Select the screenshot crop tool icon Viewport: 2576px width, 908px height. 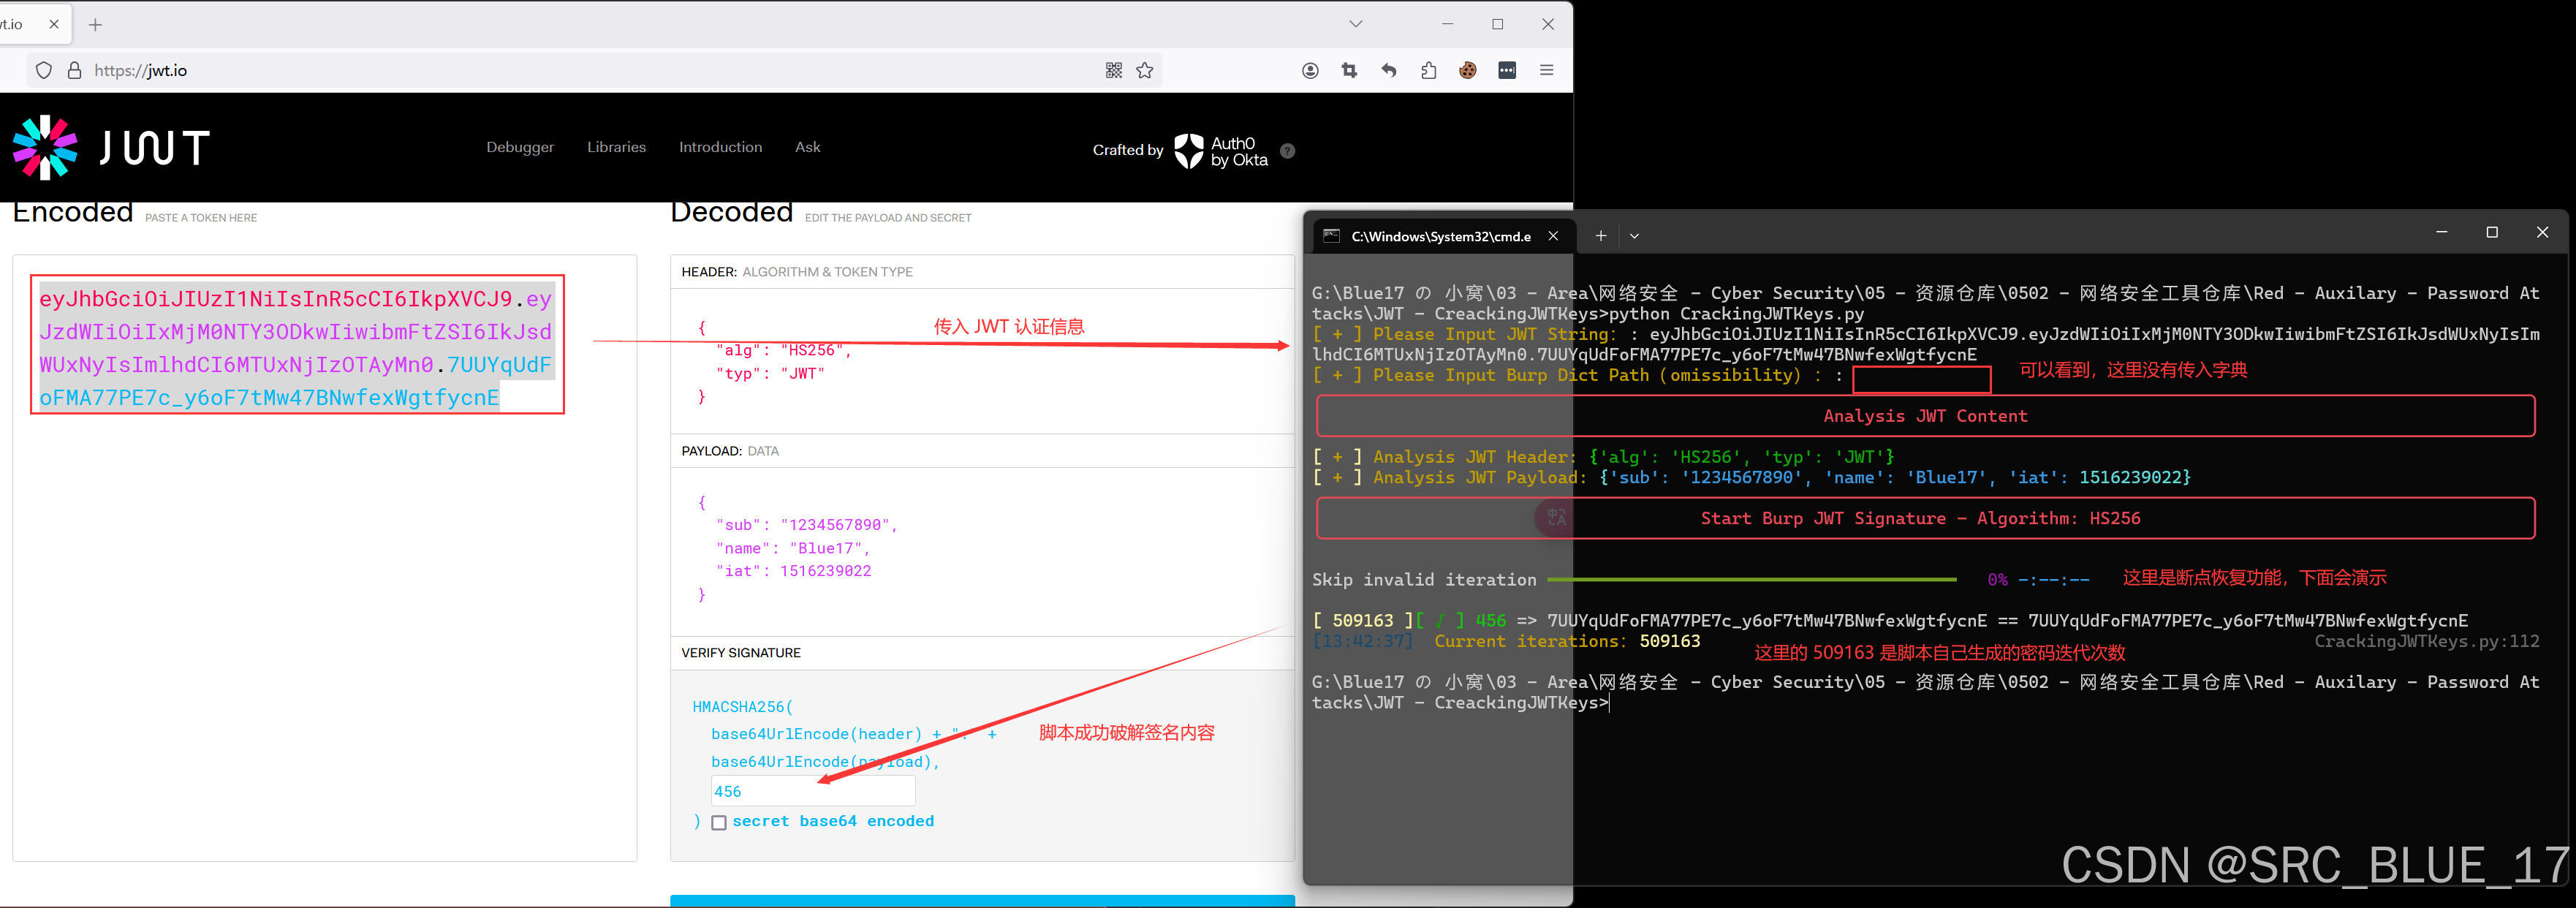tap(1349, 70)
